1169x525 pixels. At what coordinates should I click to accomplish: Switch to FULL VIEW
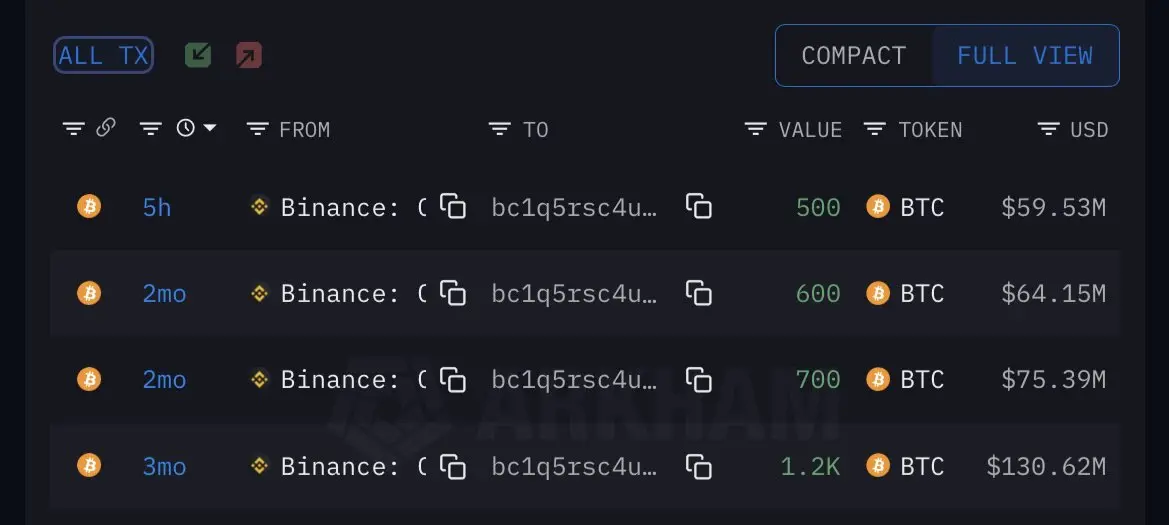[x=1025, y=56]
